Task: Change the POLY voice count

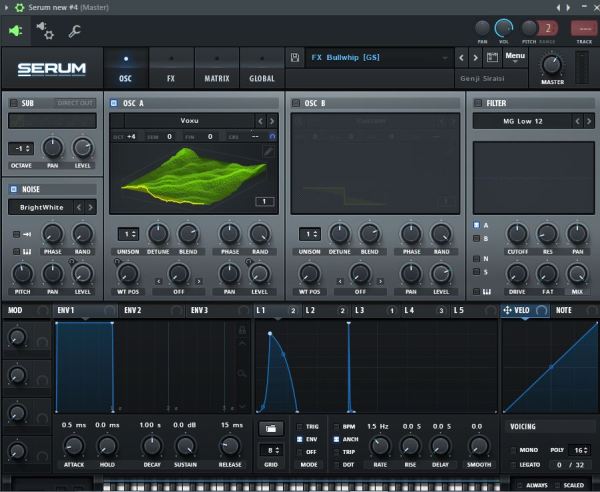Action: [x=579, y=450]
